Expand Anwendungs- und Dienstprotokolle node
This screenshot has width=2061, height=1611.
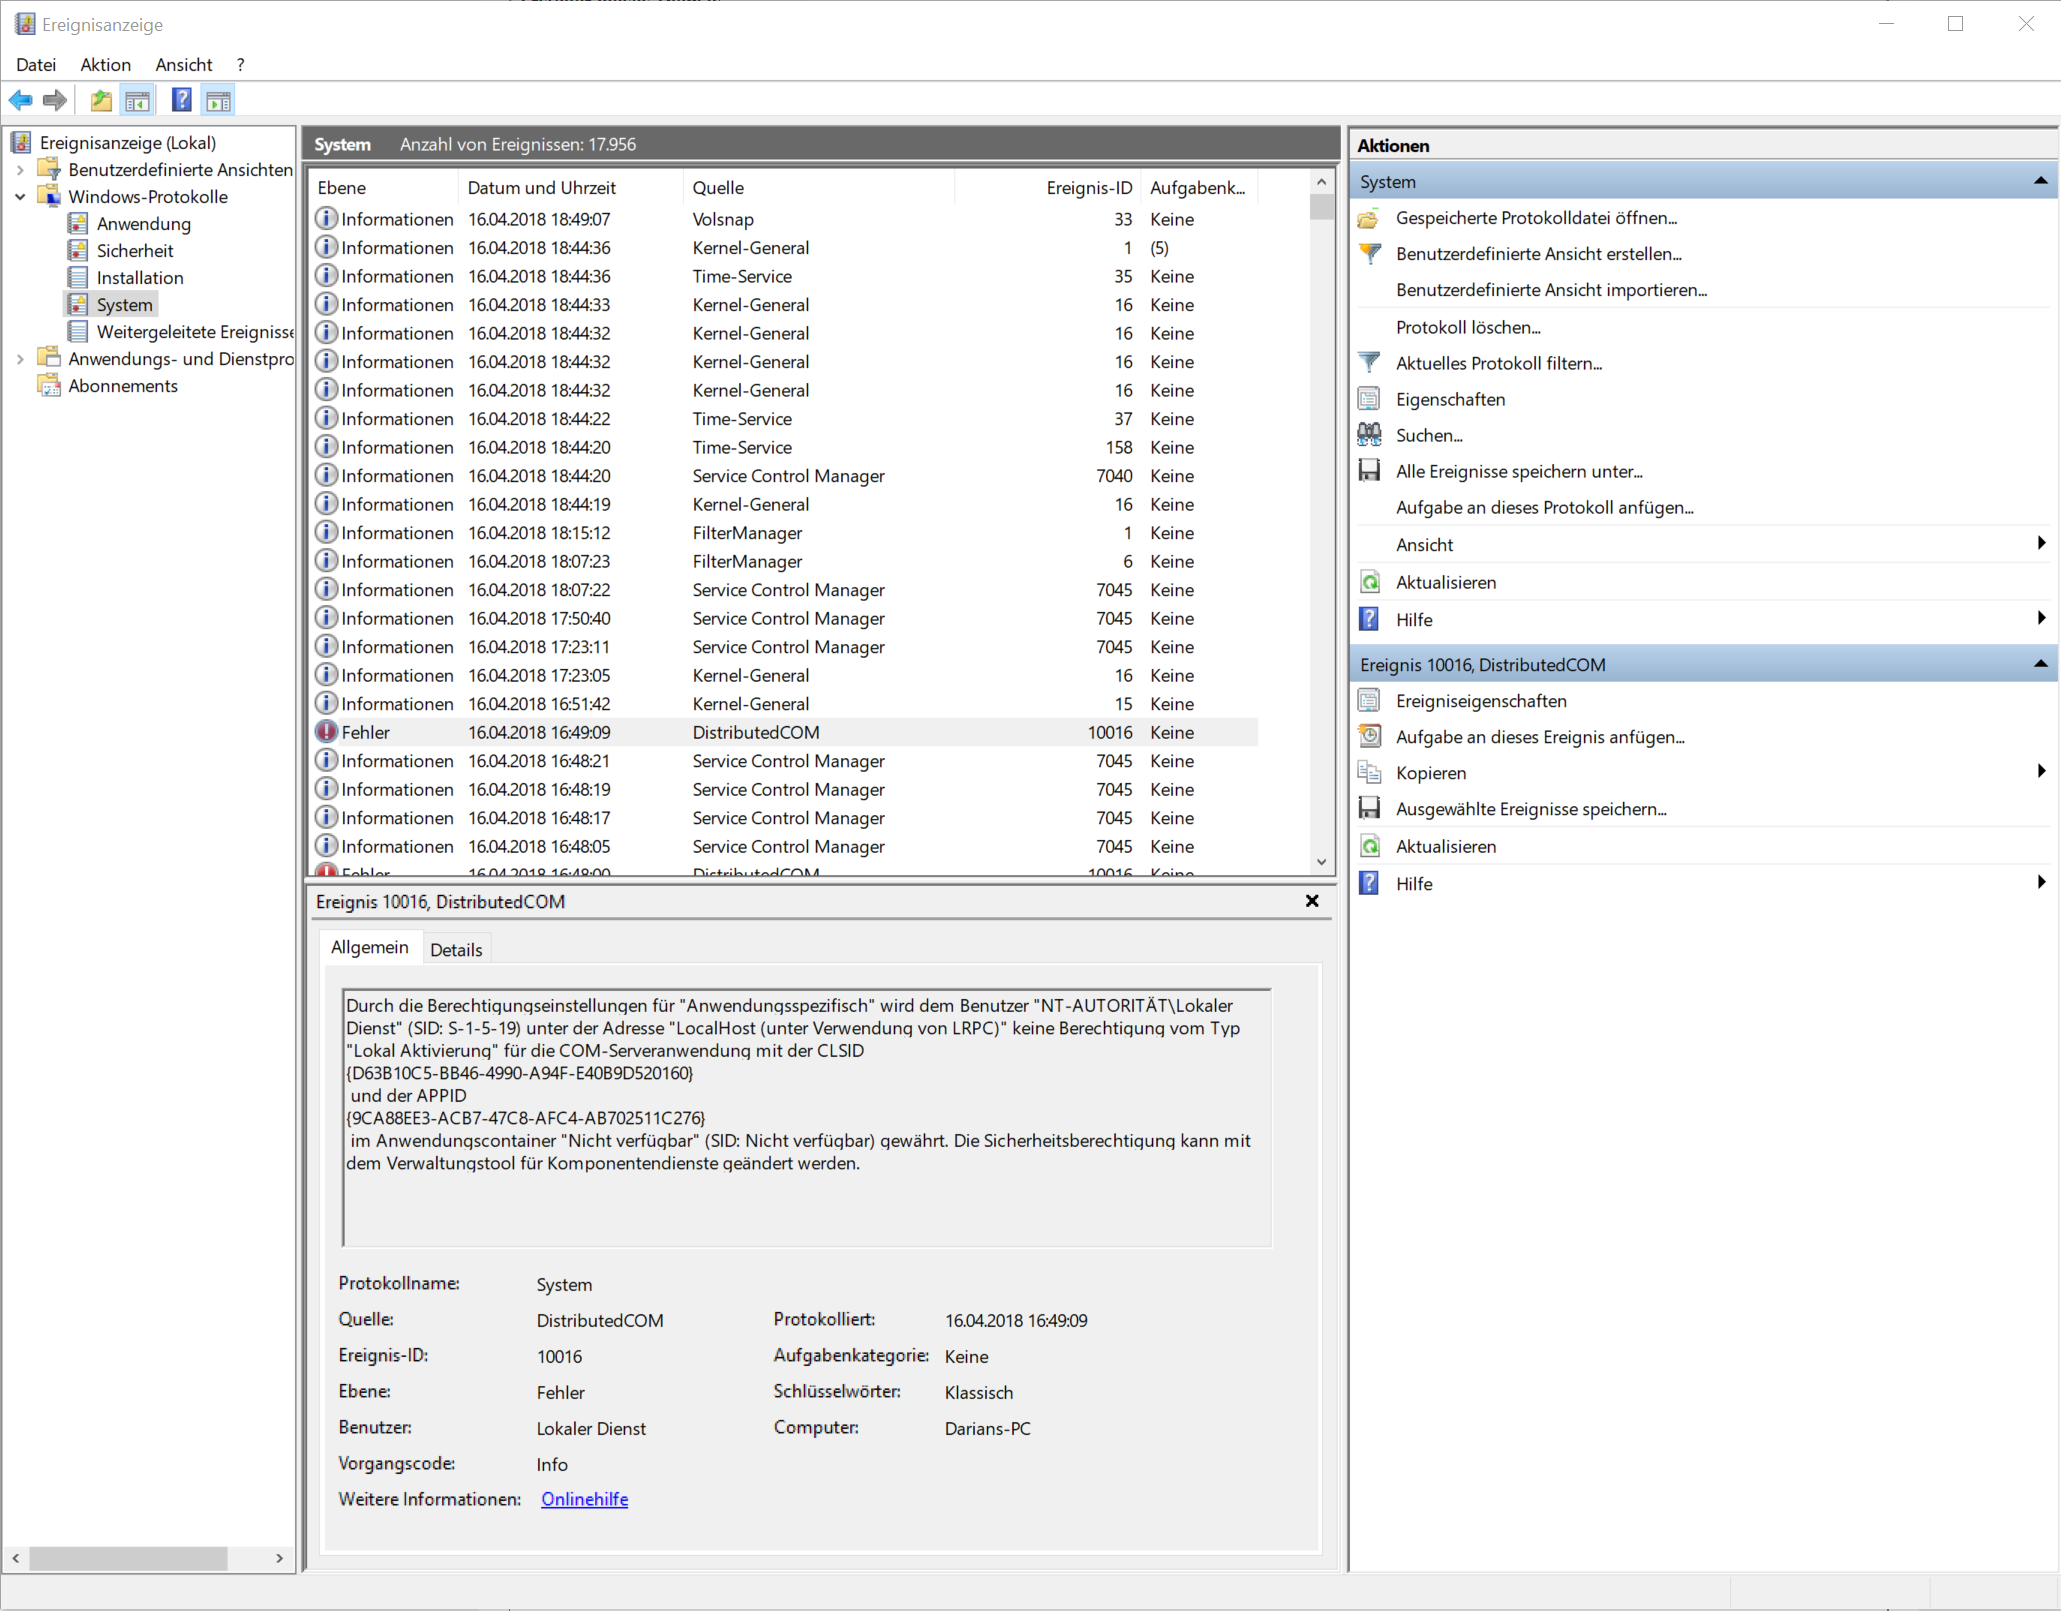pos(20,359)
